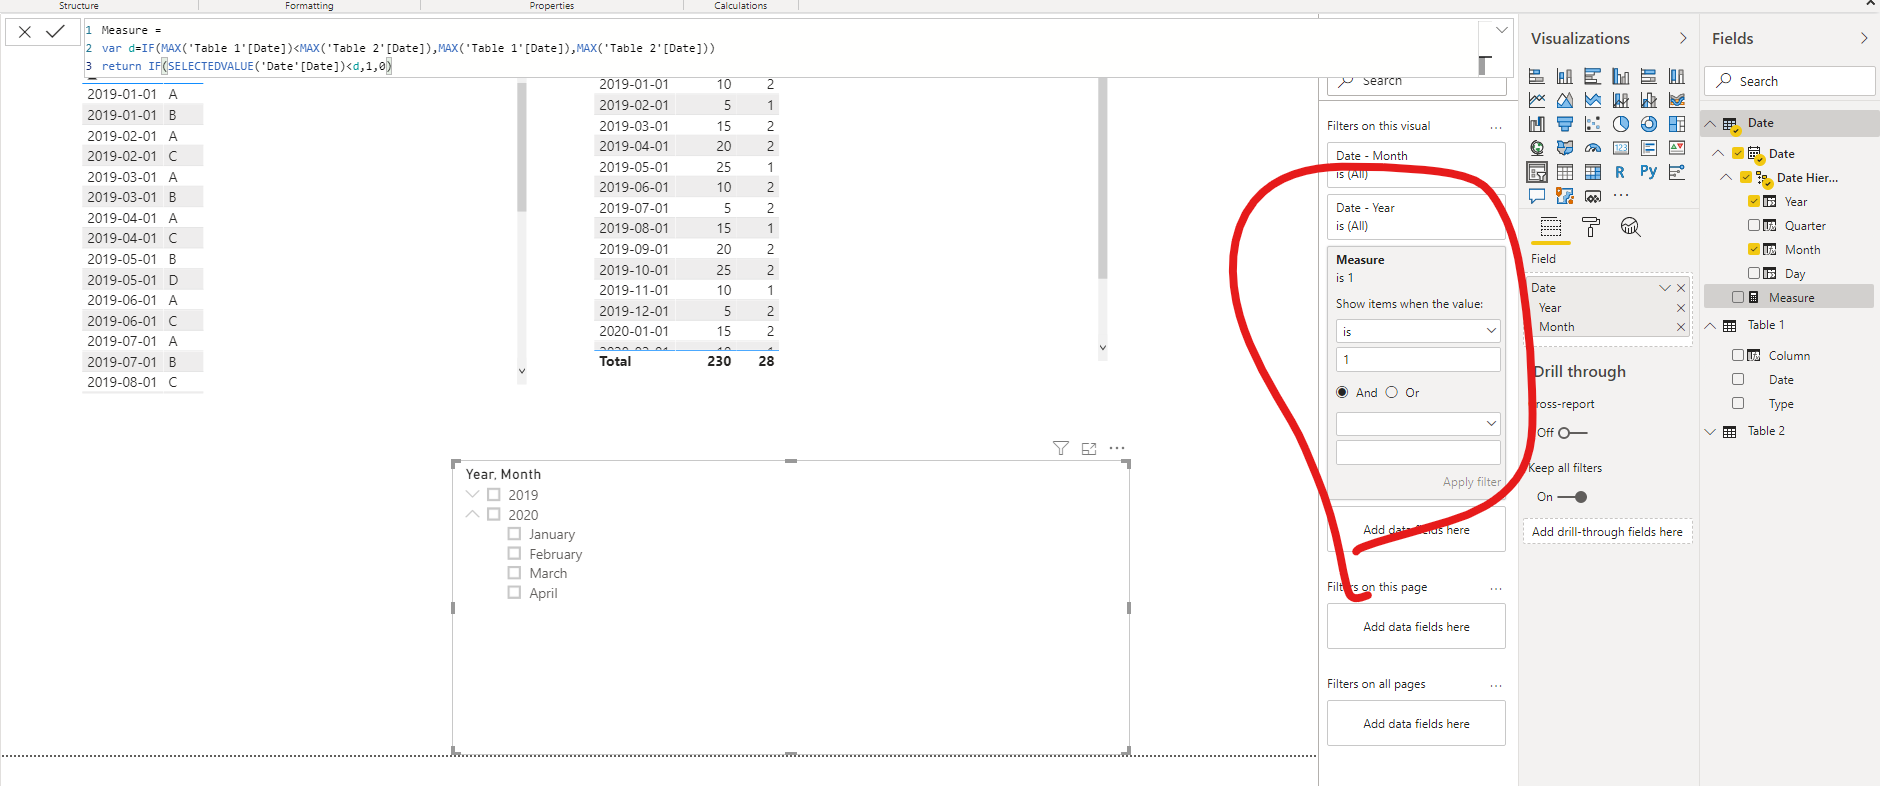Collapse the Table 1 fields list

pyautogui.click(x=1710, y=325)
